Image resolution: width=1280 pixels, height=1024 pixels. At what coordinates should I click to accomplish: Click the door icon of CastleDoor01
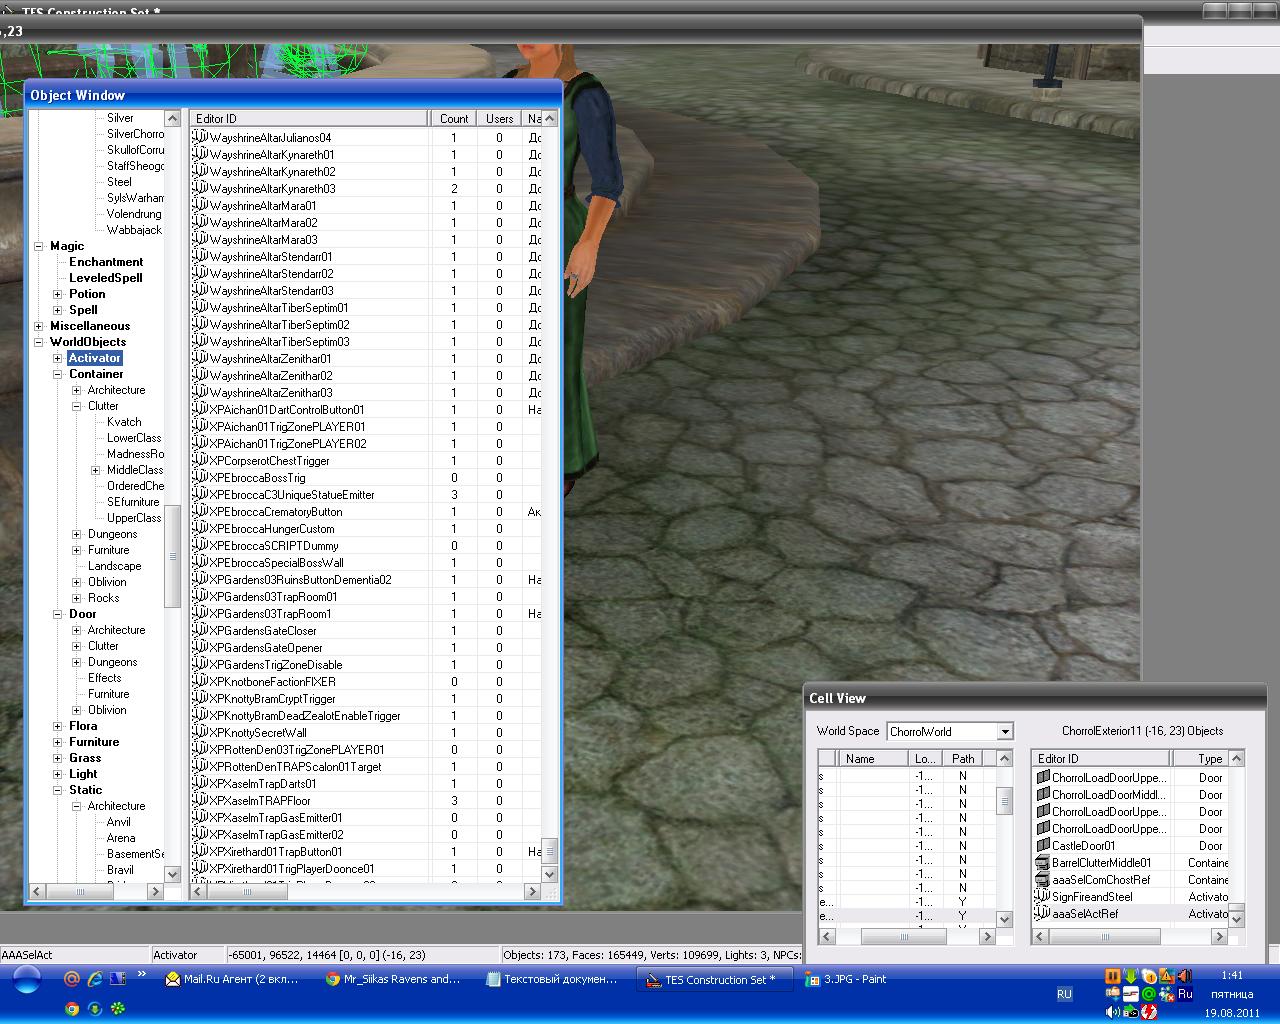click(1043, 846)
